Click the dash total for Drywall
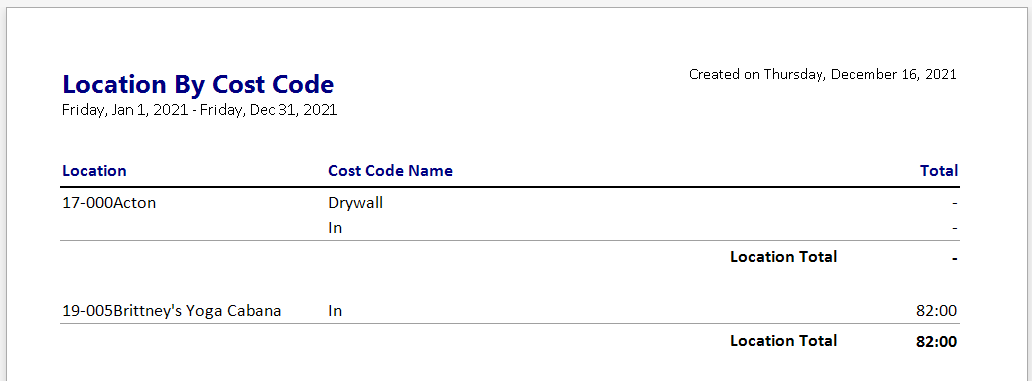Image resolution: width=1032 pixels, height=381 pixels. click(954, 203)
